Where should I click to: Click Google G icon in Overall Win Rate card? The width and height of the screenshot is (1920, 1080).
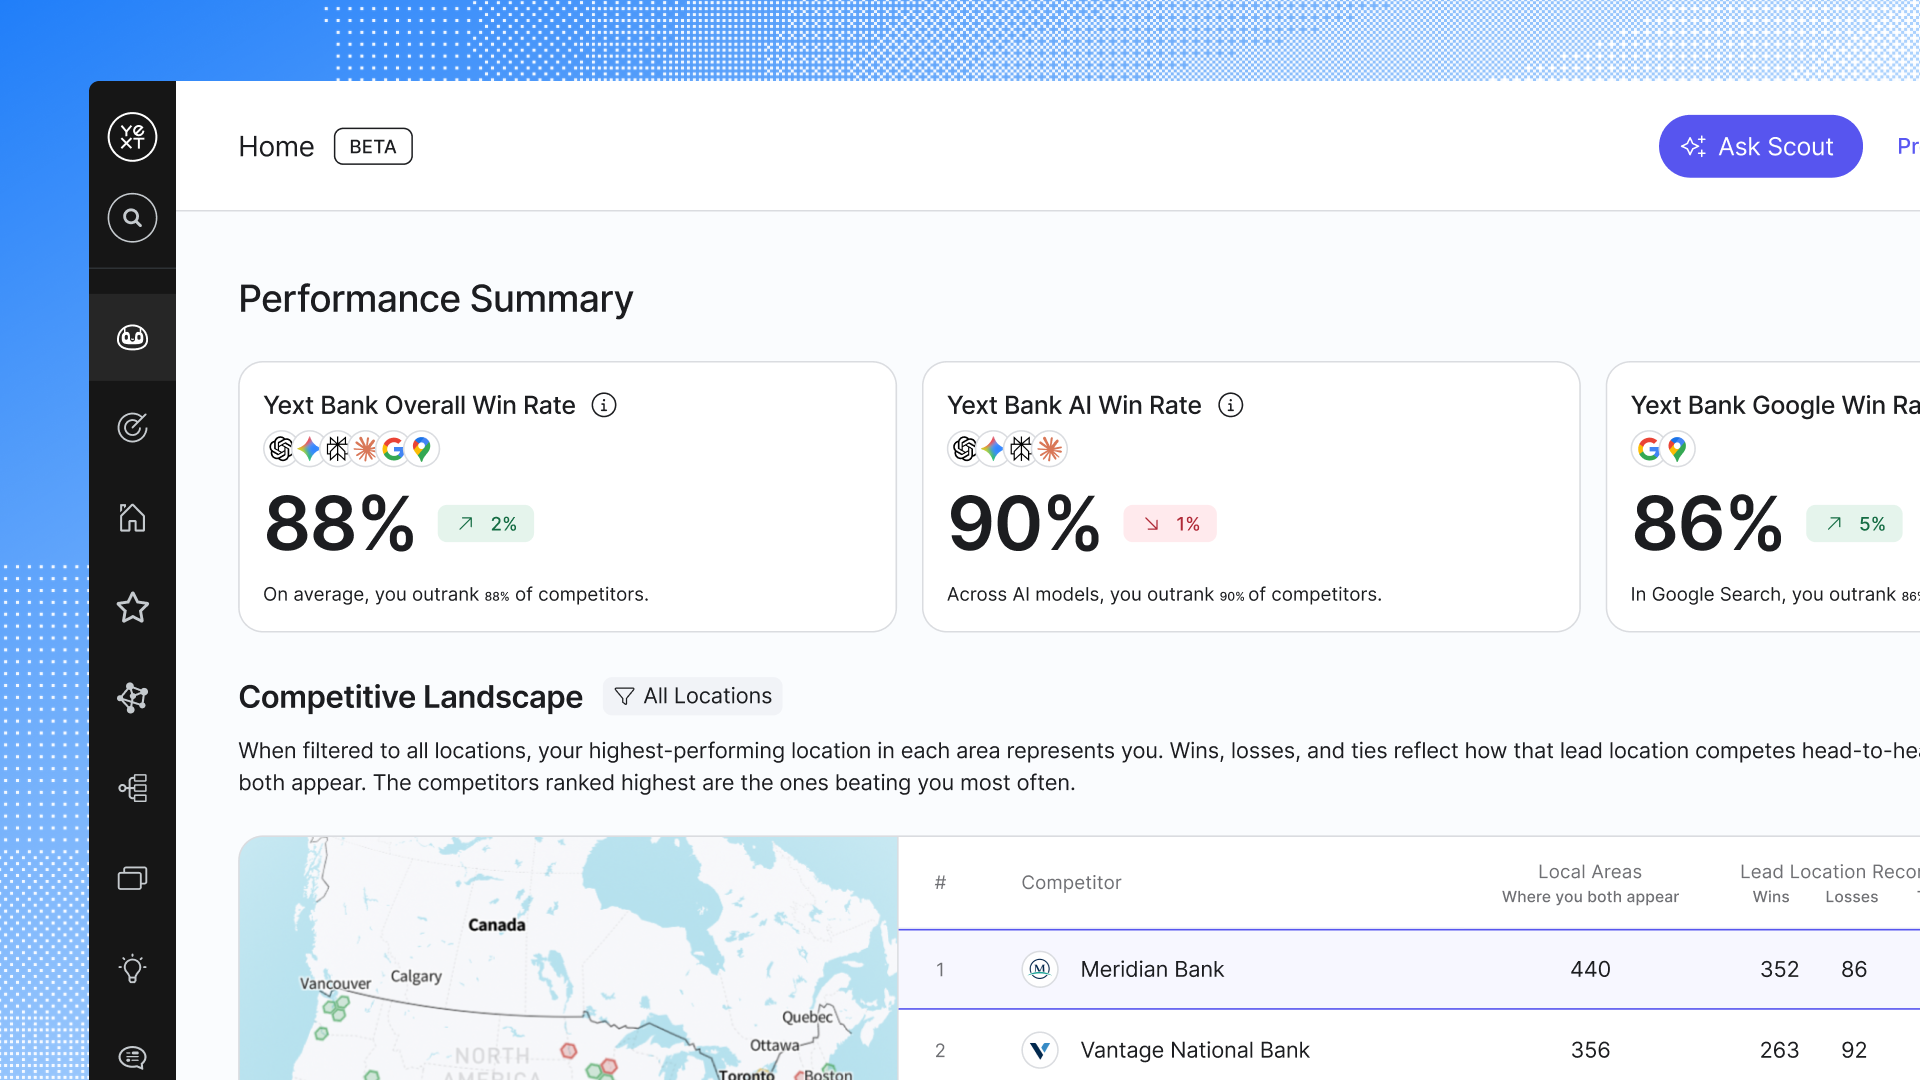393,449
